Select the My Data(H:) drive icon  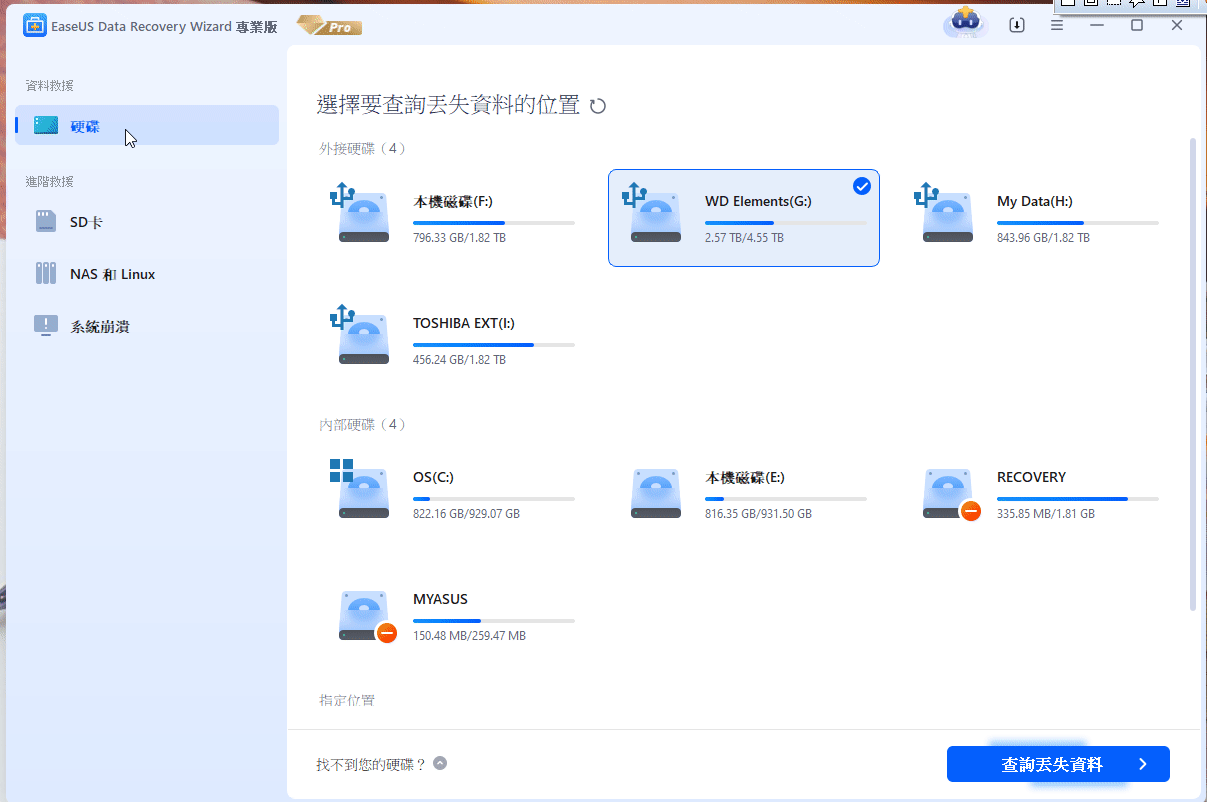pos(944,213)
